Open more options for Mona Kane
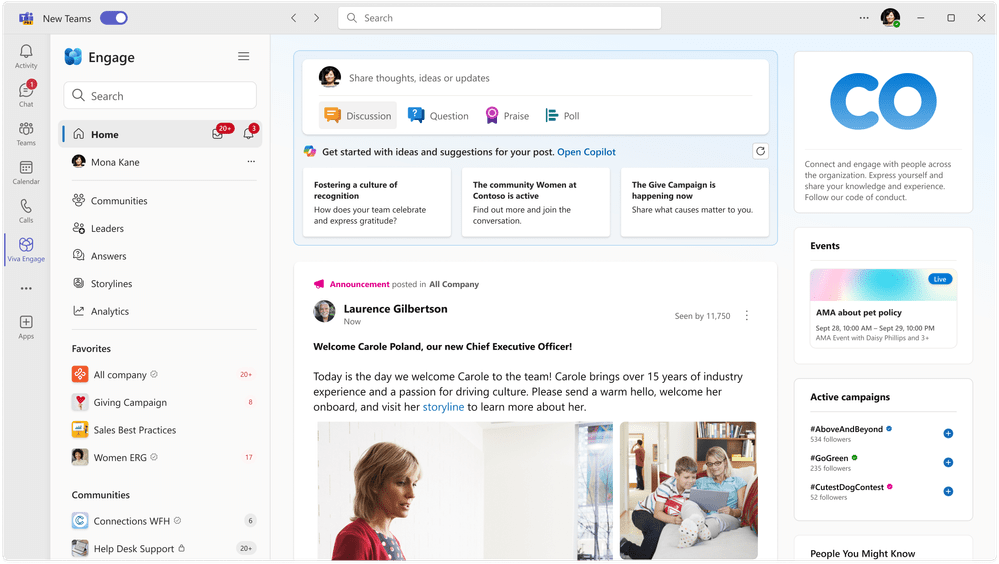 pyautogui.click(x=251, y=161)
